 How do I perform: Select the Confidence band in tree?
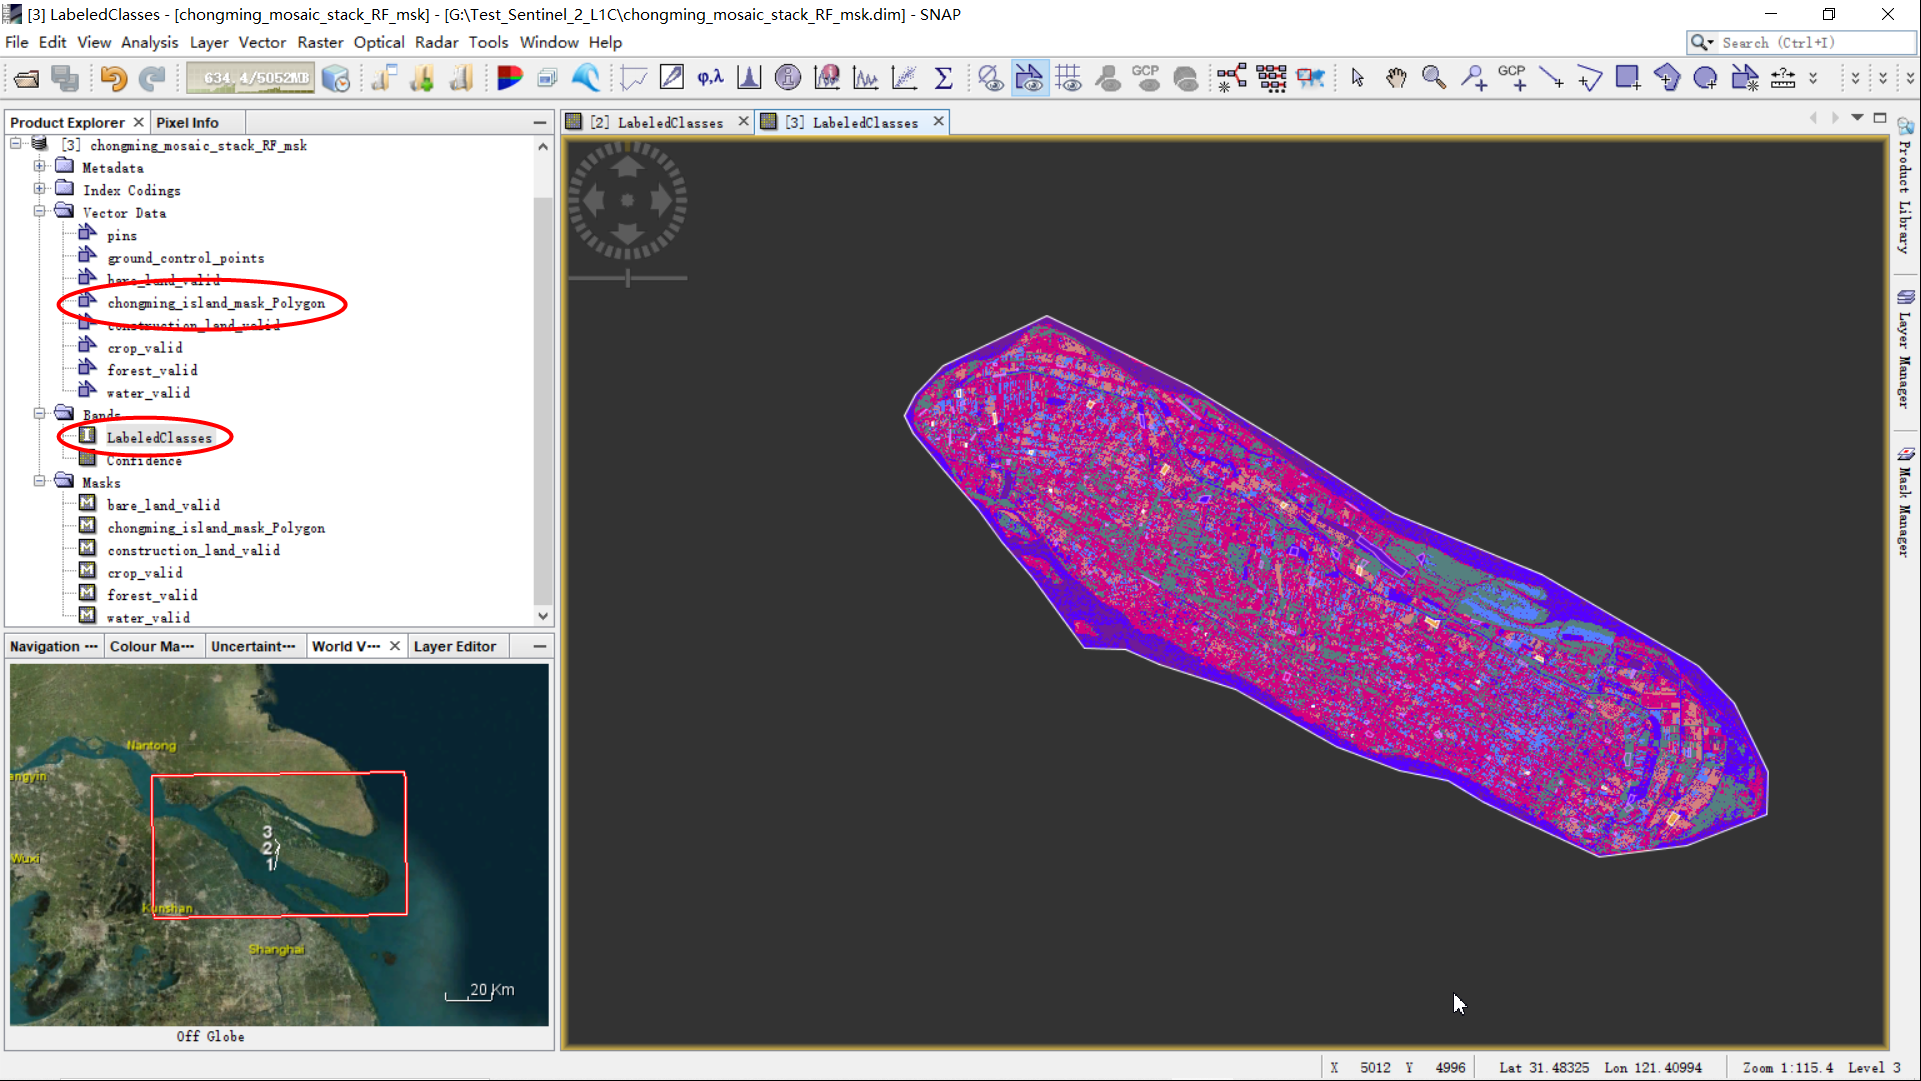click(x=144, y=461)
